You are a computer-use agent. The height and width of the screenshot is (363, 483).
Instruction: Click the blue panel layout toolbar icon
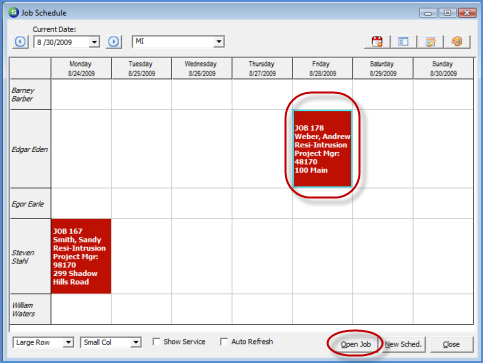(x=403, y=42)
